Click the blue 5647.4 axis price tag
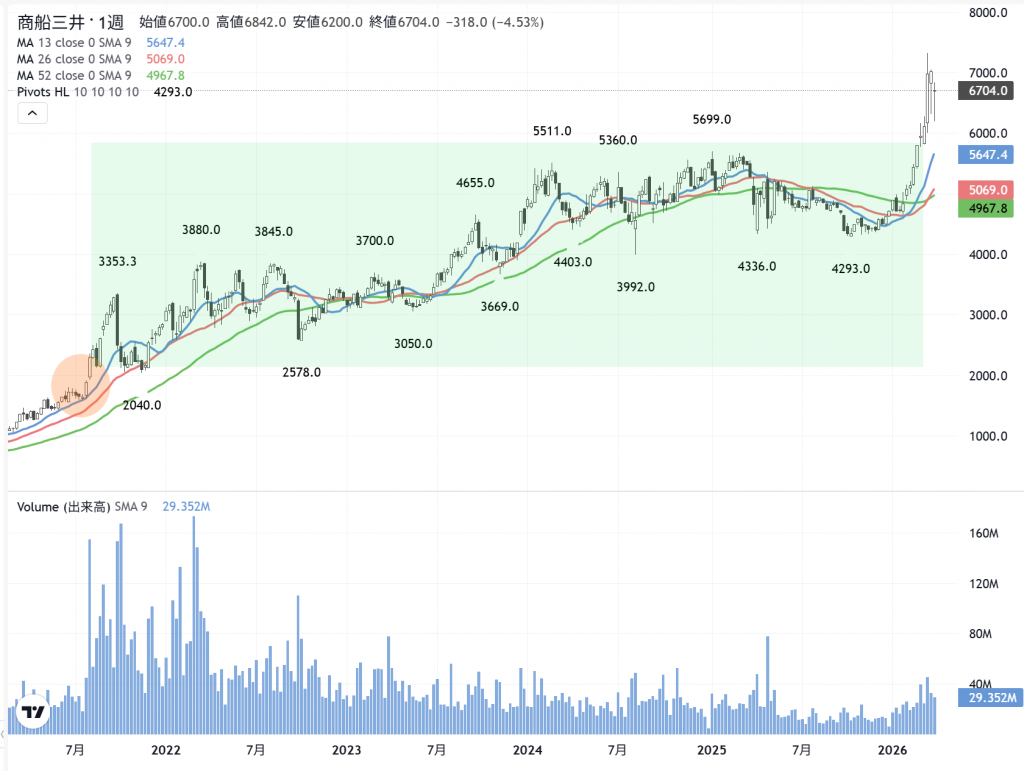 (985, 155)
